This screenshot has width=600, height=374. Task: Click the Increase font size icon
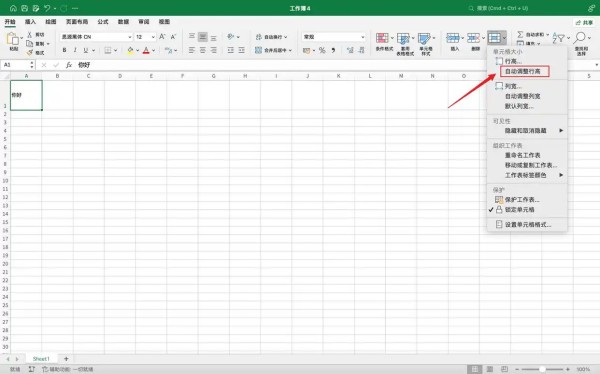(162, 37)
